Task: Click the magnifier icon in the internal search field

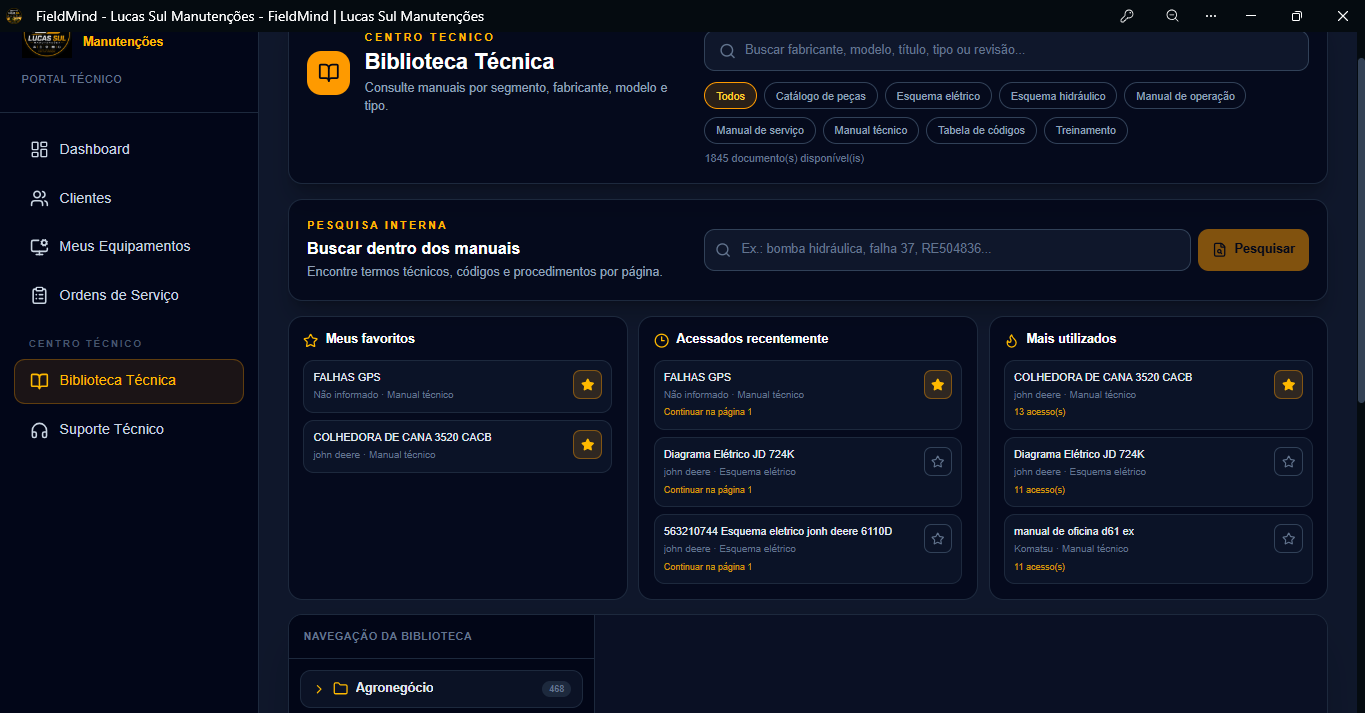Action: [x=724, y=250]
